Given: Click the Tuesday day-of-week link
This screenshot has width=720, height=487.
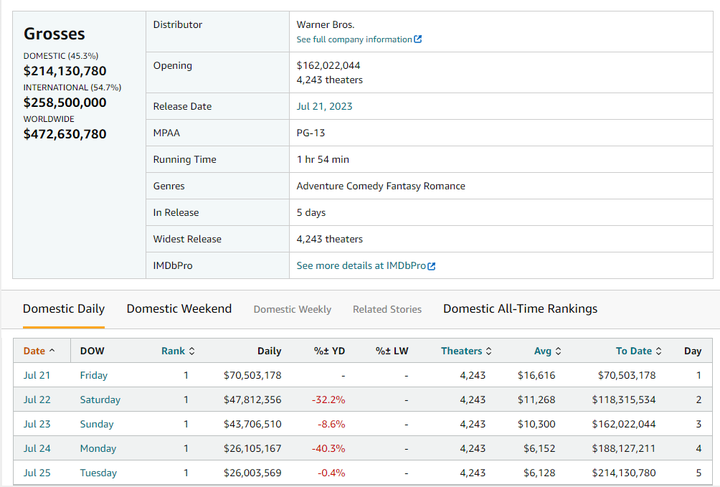Looking at the screenshot, I should click(x=98, y=473).
